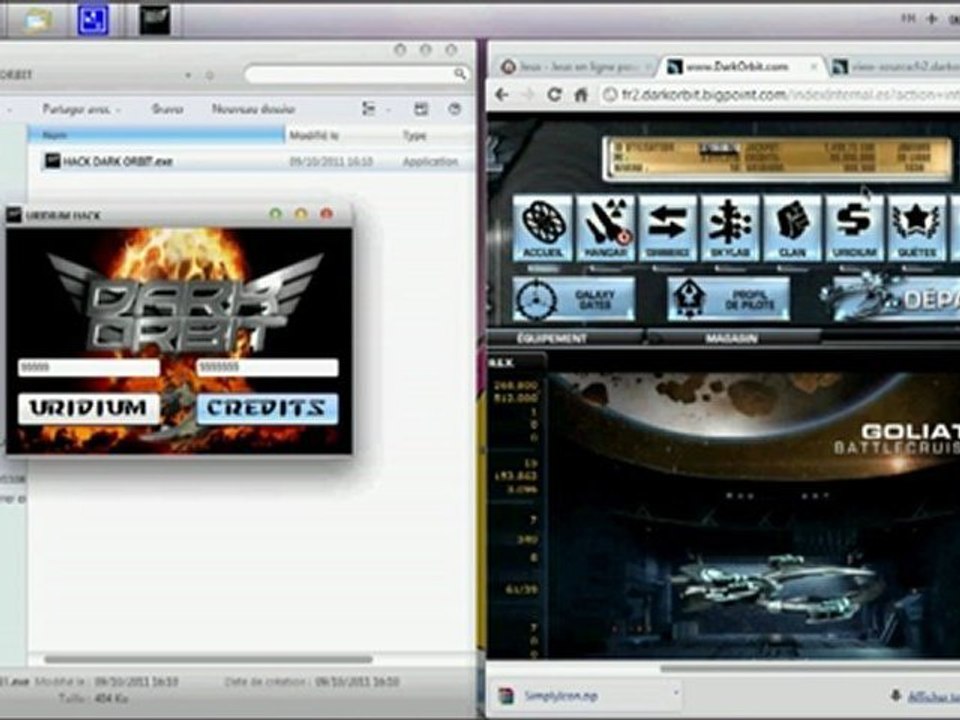Open the dark hack app taskbar icon
960x720 pixels.
154,20
